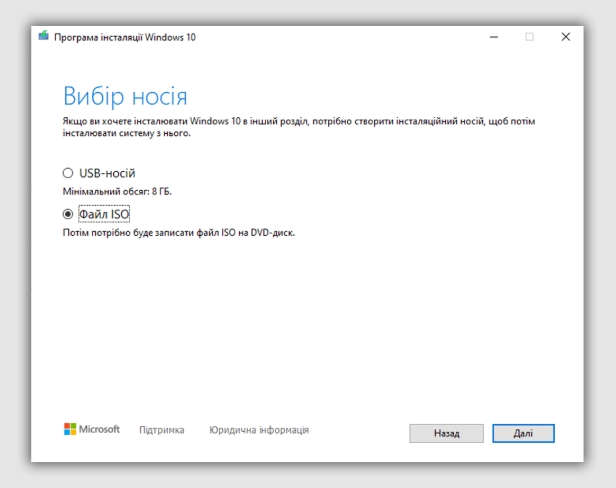The height and width of the screenshot is (488, 616).
Task: Go back with the Назад button
Action: [446, 433]
